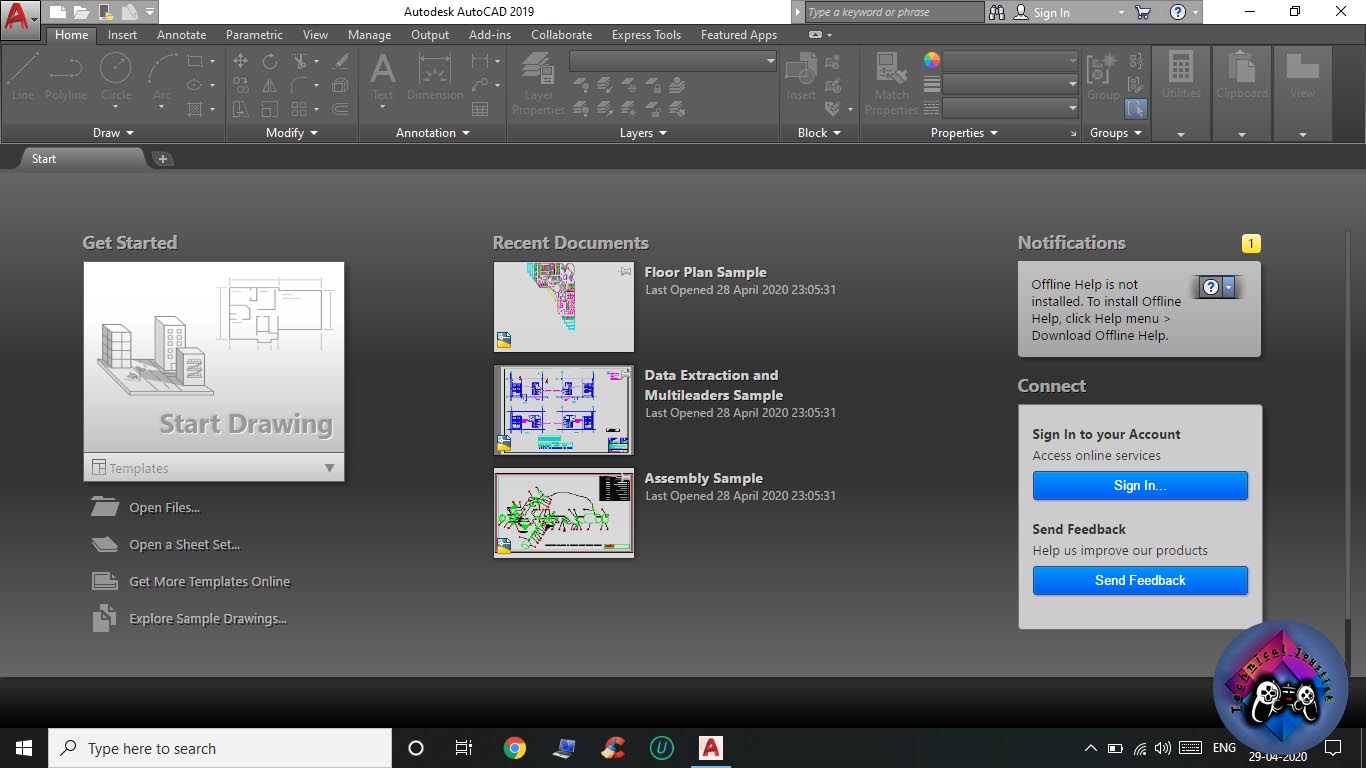Screen dimensions: 1366x768
Task: Toggle Group Selection on/off button
Action: [x=1135, y=108]
